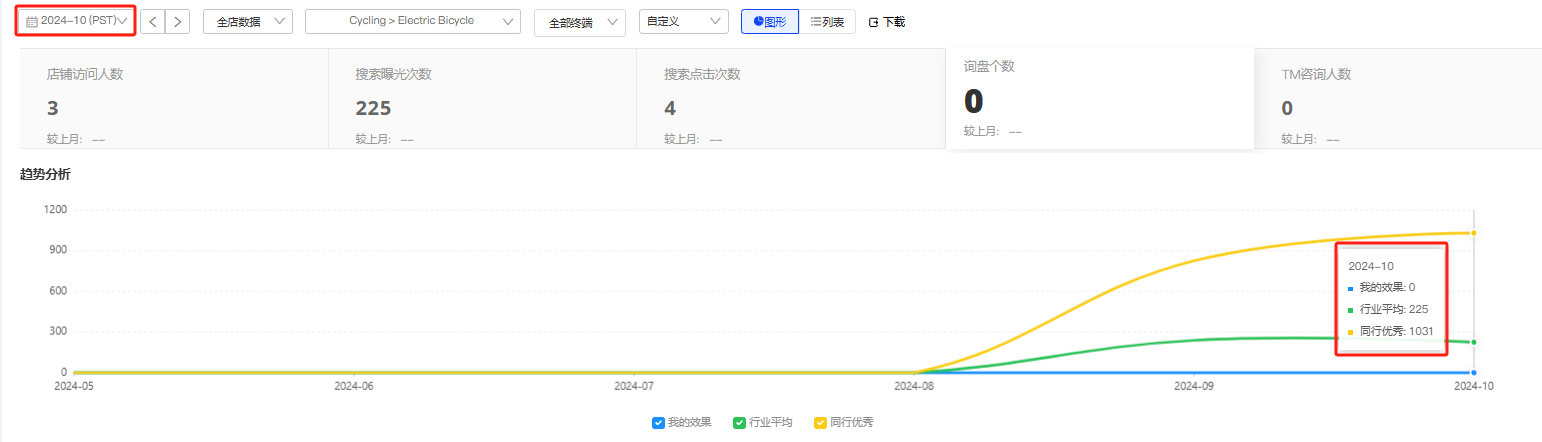Switch to 列表 list view

pyautogui.click(x=827, y=21)
